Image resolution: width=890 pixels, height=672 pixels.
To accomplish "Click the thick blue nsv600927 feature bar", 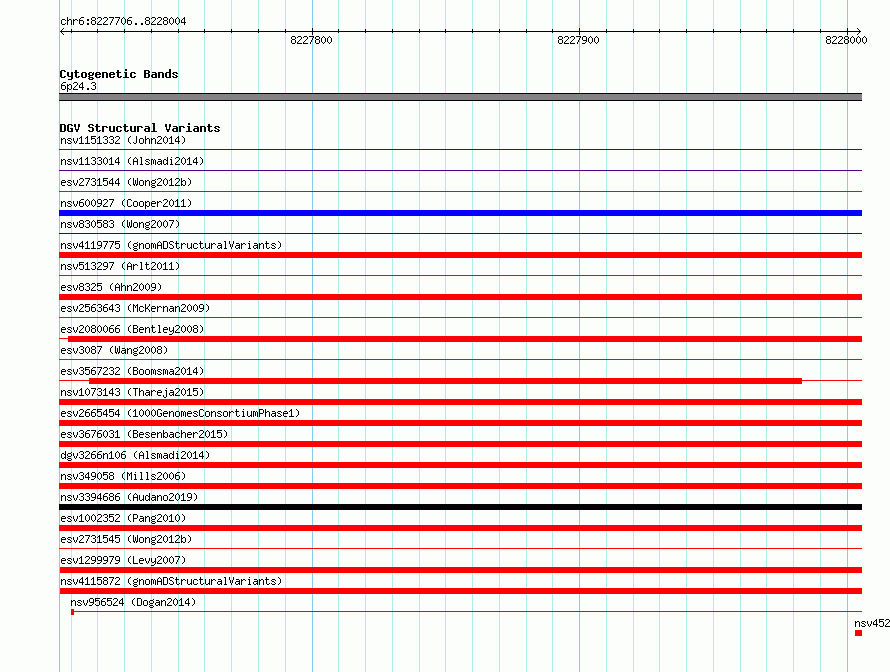I will coord(460,213).
